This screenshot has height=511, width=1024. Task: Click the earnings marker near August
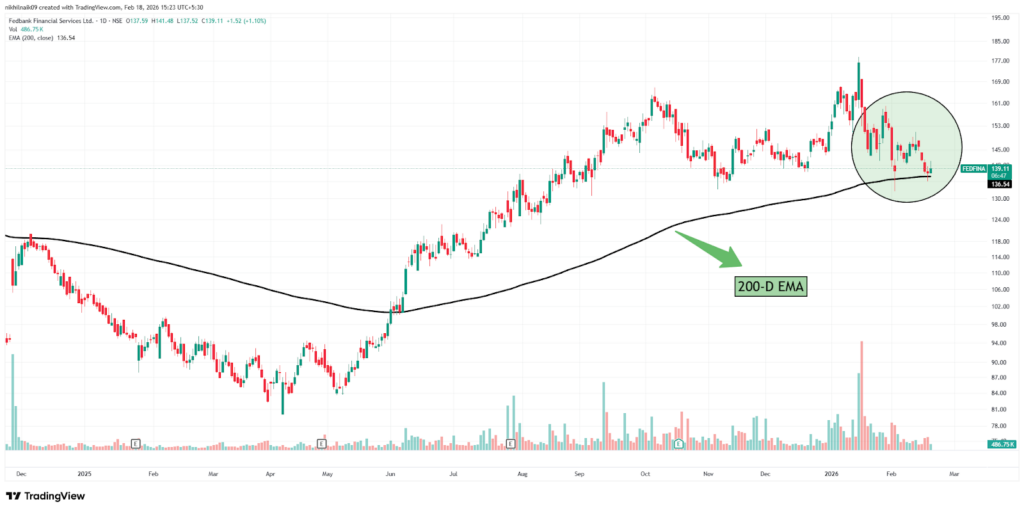point(510,442)
